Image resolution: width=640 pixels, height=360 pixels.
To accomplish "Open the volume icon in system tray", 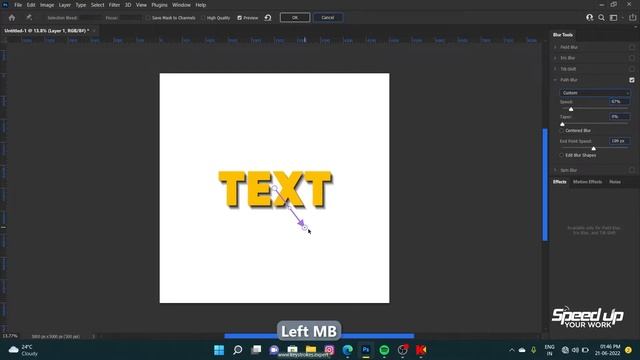I will click(x=575, y=350).
